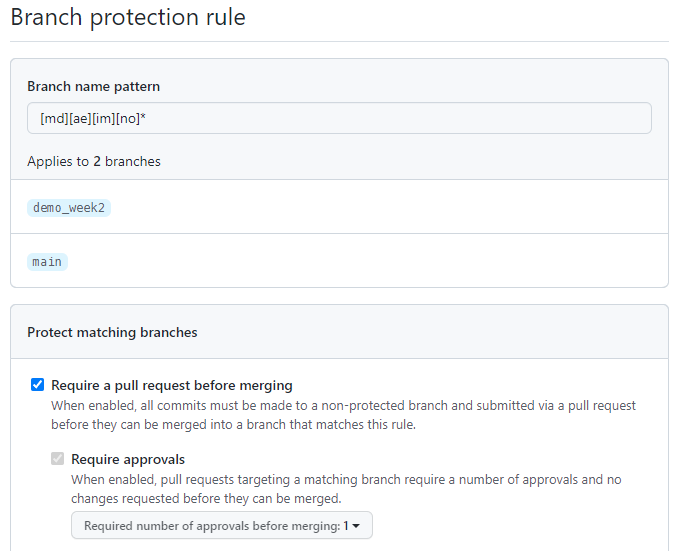685x551 pixels.
Task: Click the bold "2" in branch count
Action: [x=97, y=161]
